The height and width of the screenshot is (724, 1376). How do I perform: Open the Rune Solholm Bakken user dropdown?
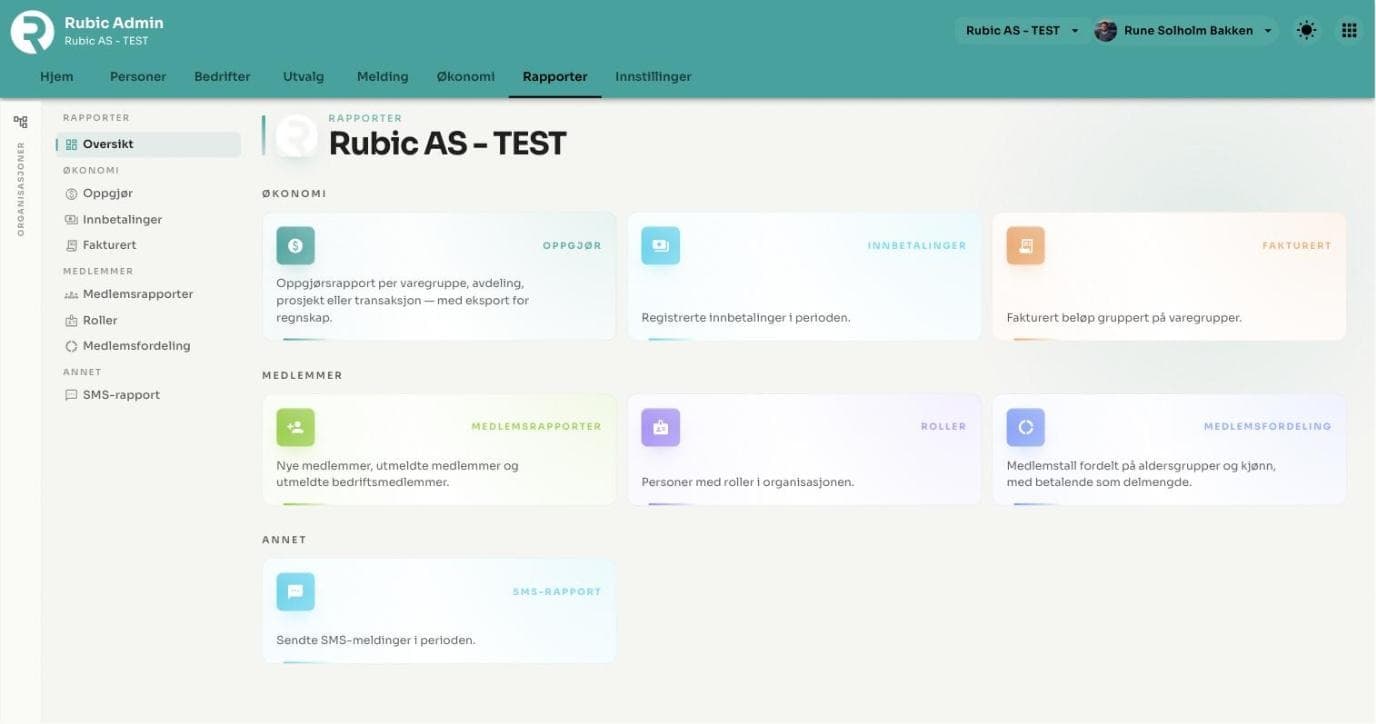(1185, 31)
